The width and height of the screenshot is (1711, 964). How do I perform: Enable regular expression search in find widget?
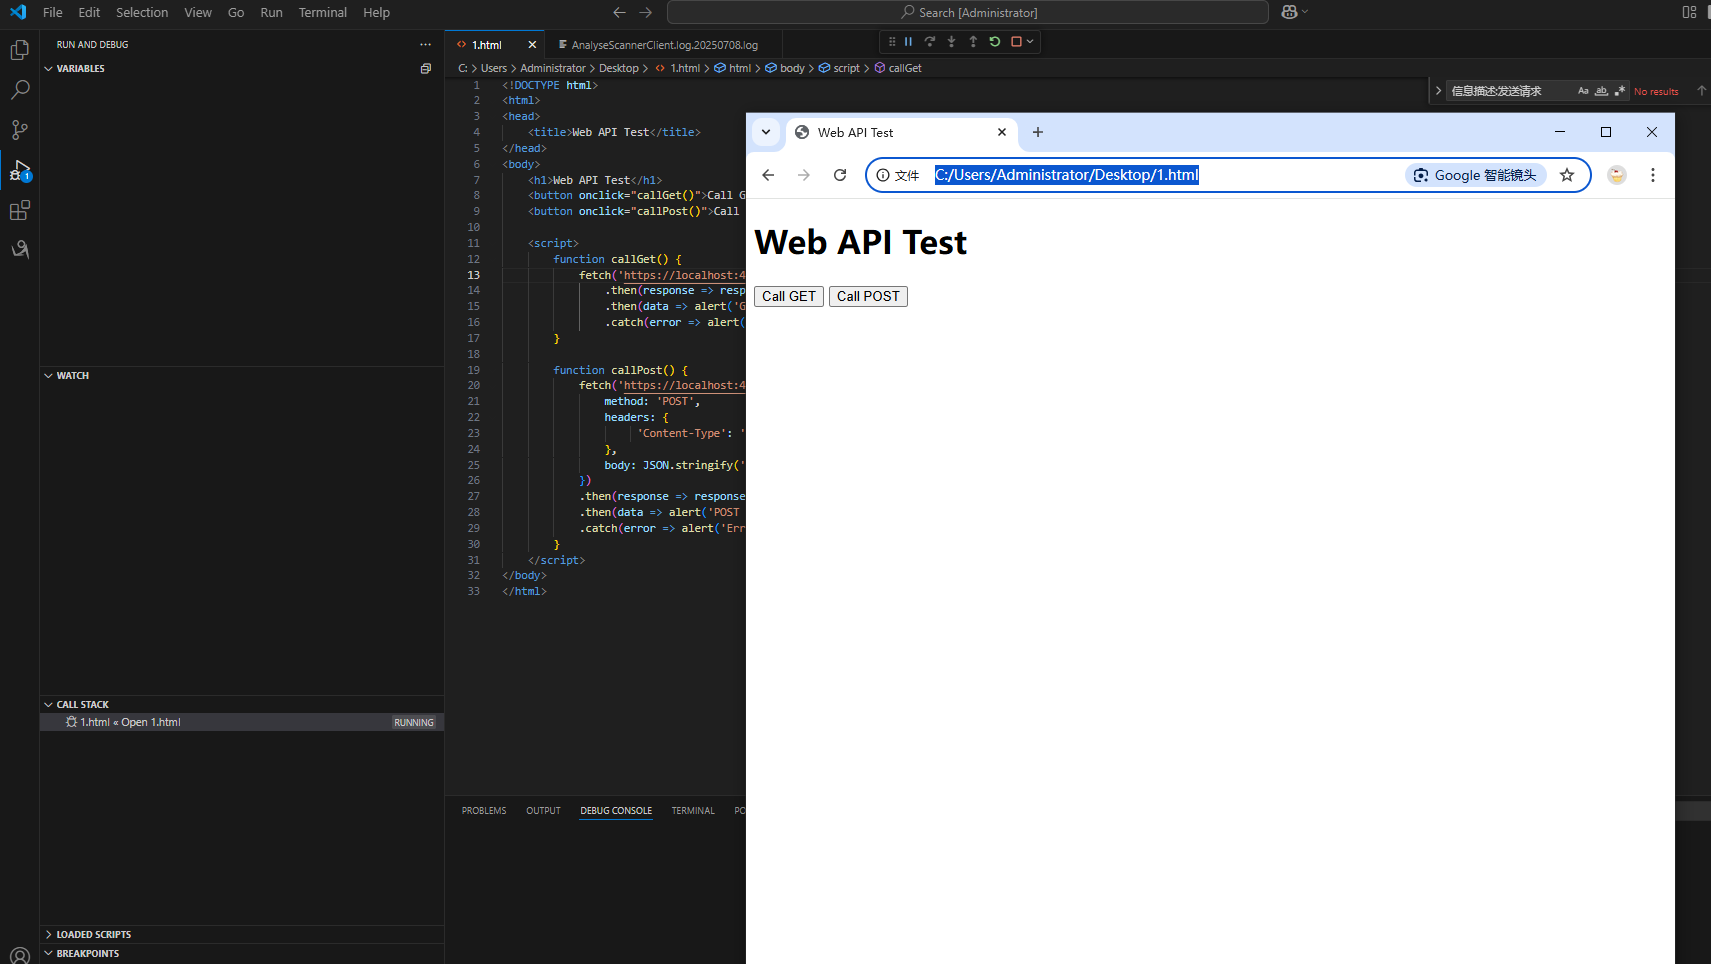[1619, 91]
